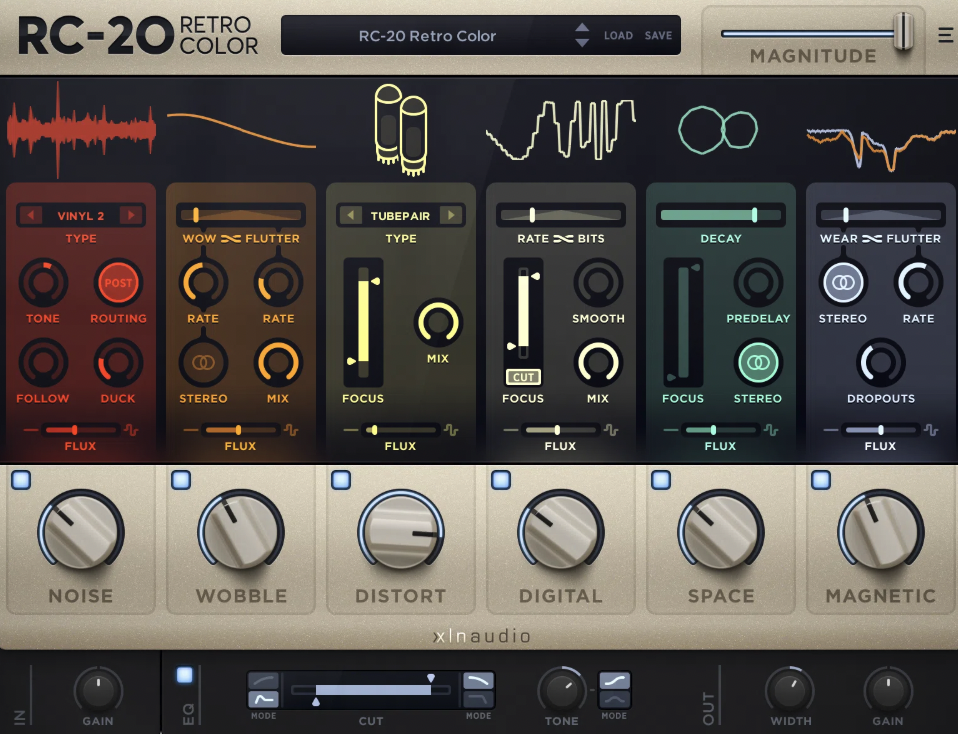
Task: Click the large DISTORT knob
Action: pyautogui.click(x=401, y=532)
